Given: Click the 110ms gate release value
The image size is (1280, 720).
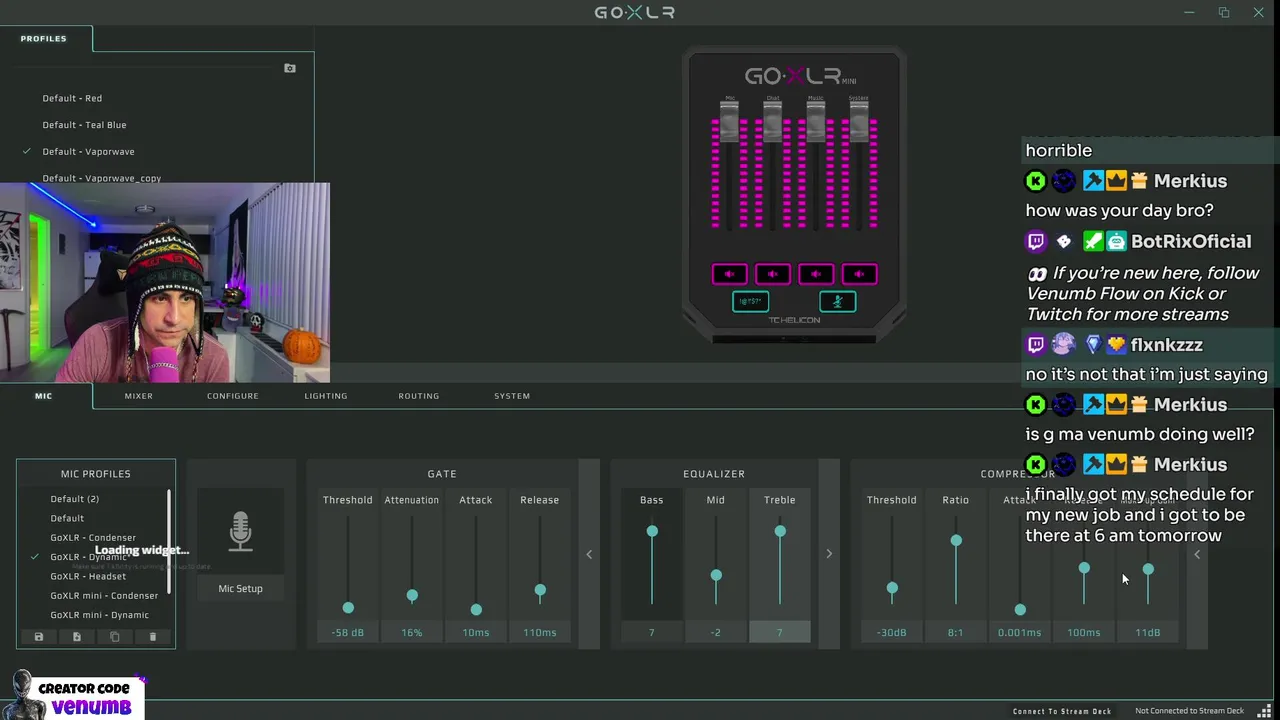Looking at the screenshot, I should point(540,633).
